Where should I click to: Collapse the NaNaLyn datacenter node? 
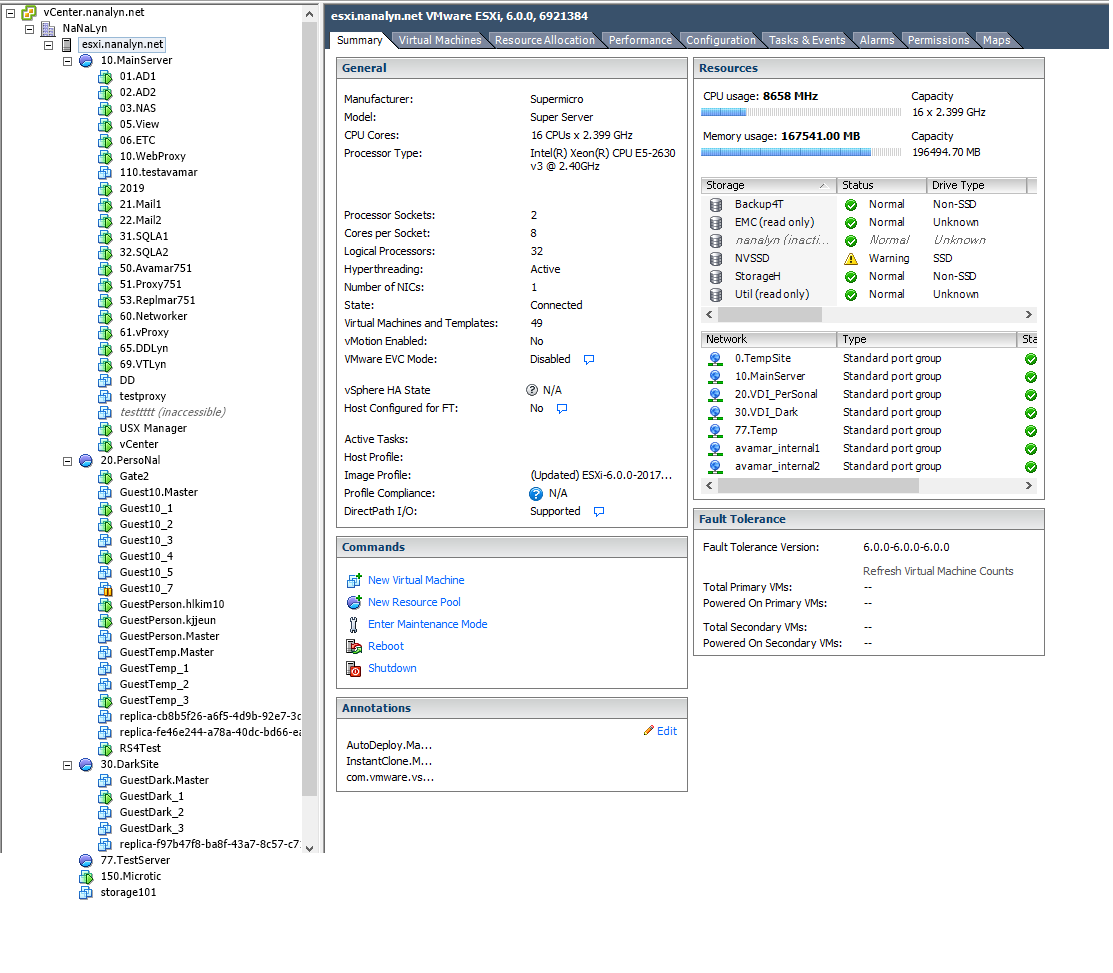pos(29,29)
